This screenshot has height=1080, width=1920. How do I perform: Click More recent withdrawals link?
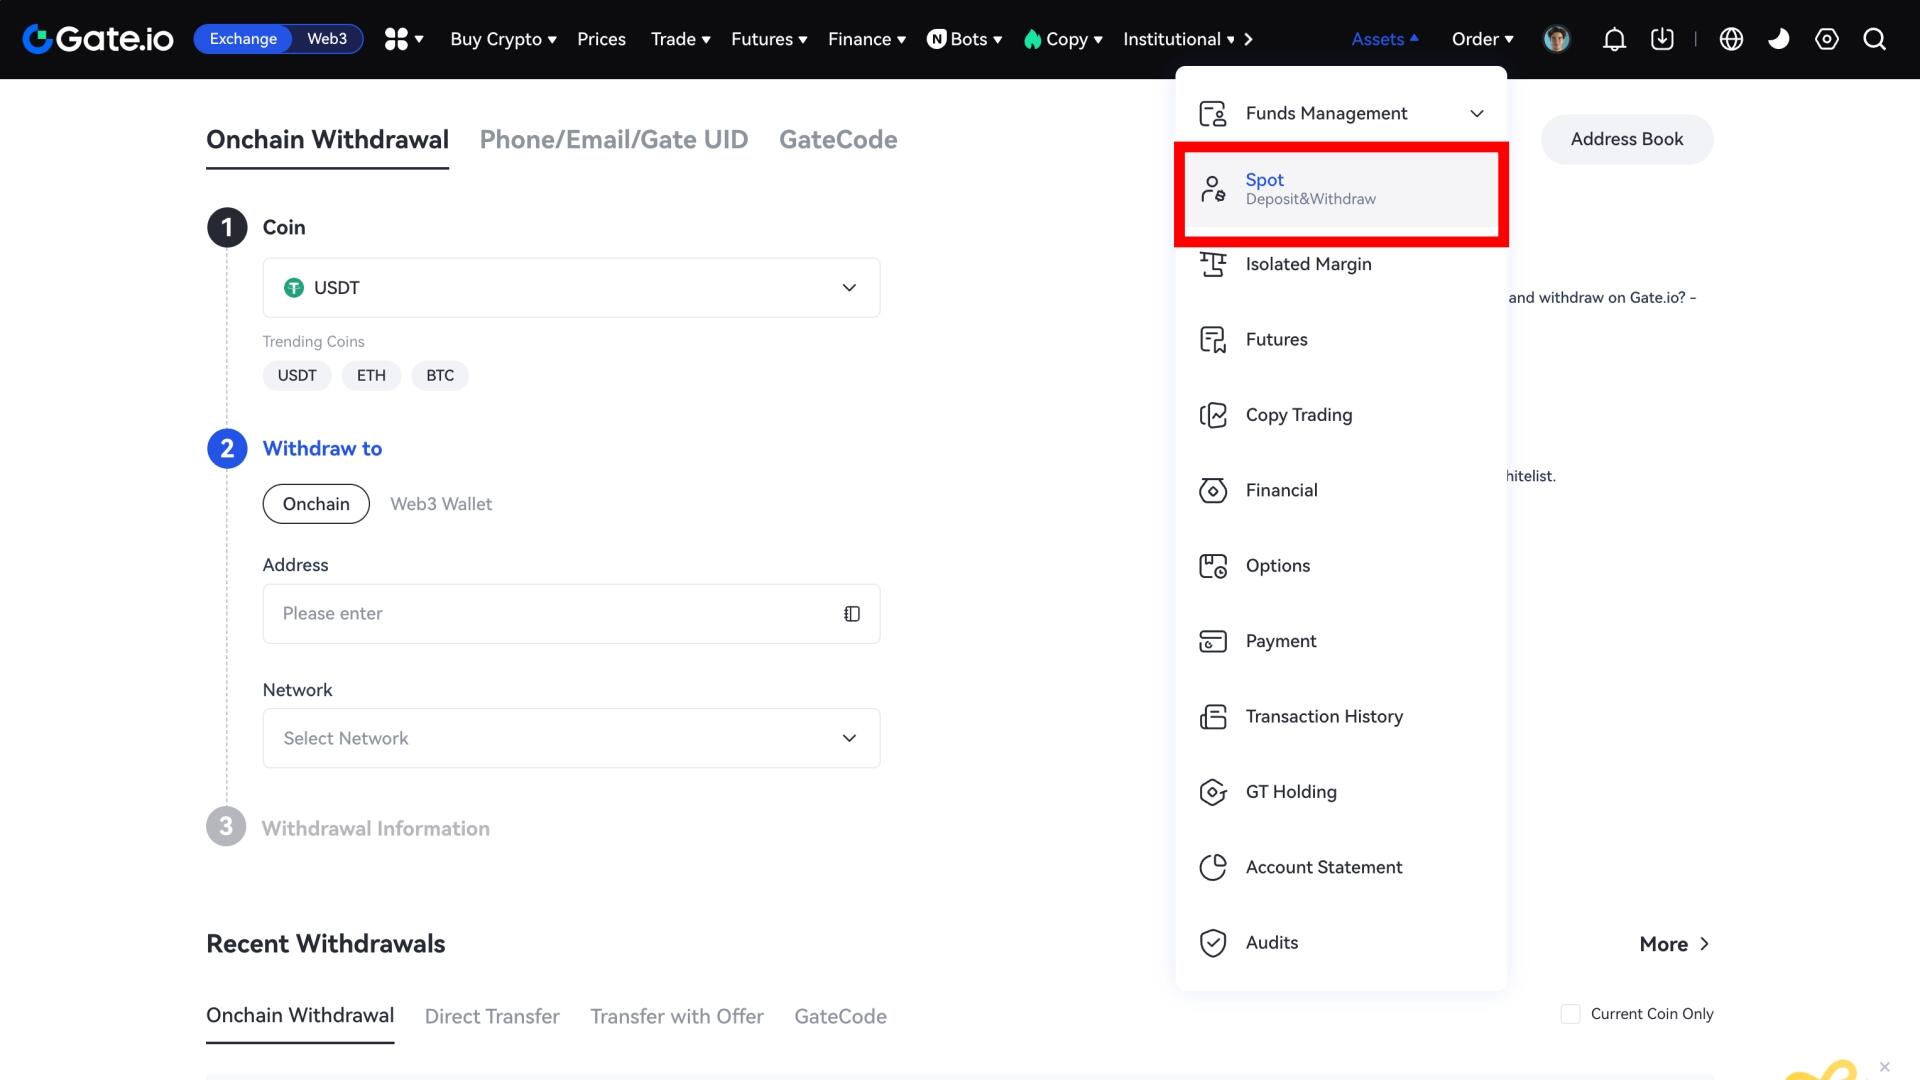coord(1675,944)
